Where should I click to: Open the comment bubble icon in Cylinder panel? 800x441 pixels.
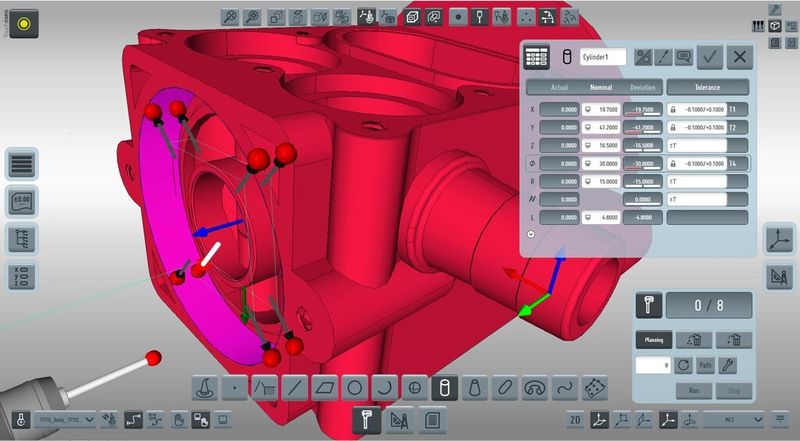click(683, 57)
